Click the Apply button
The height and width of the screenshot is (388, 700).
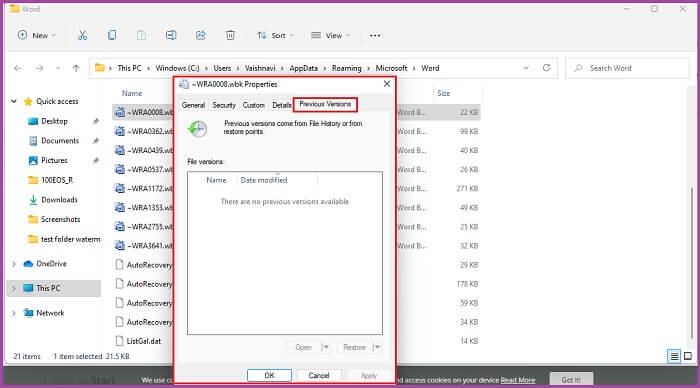click(x=369, y=375)
